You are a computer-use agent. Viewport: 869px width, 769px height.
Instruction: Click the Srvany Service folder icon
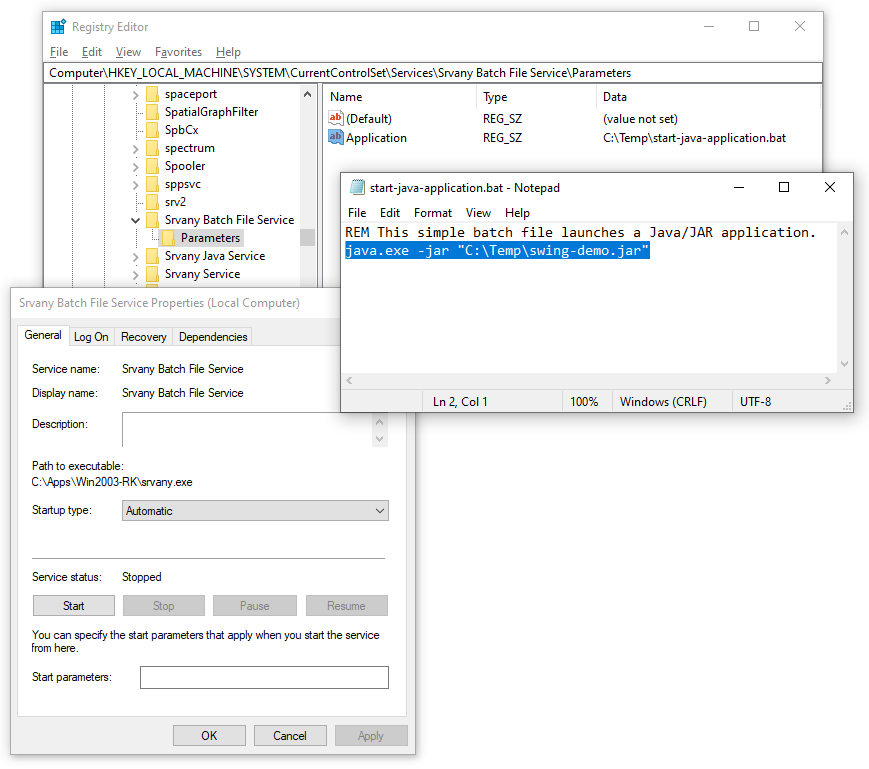[152, 274]
